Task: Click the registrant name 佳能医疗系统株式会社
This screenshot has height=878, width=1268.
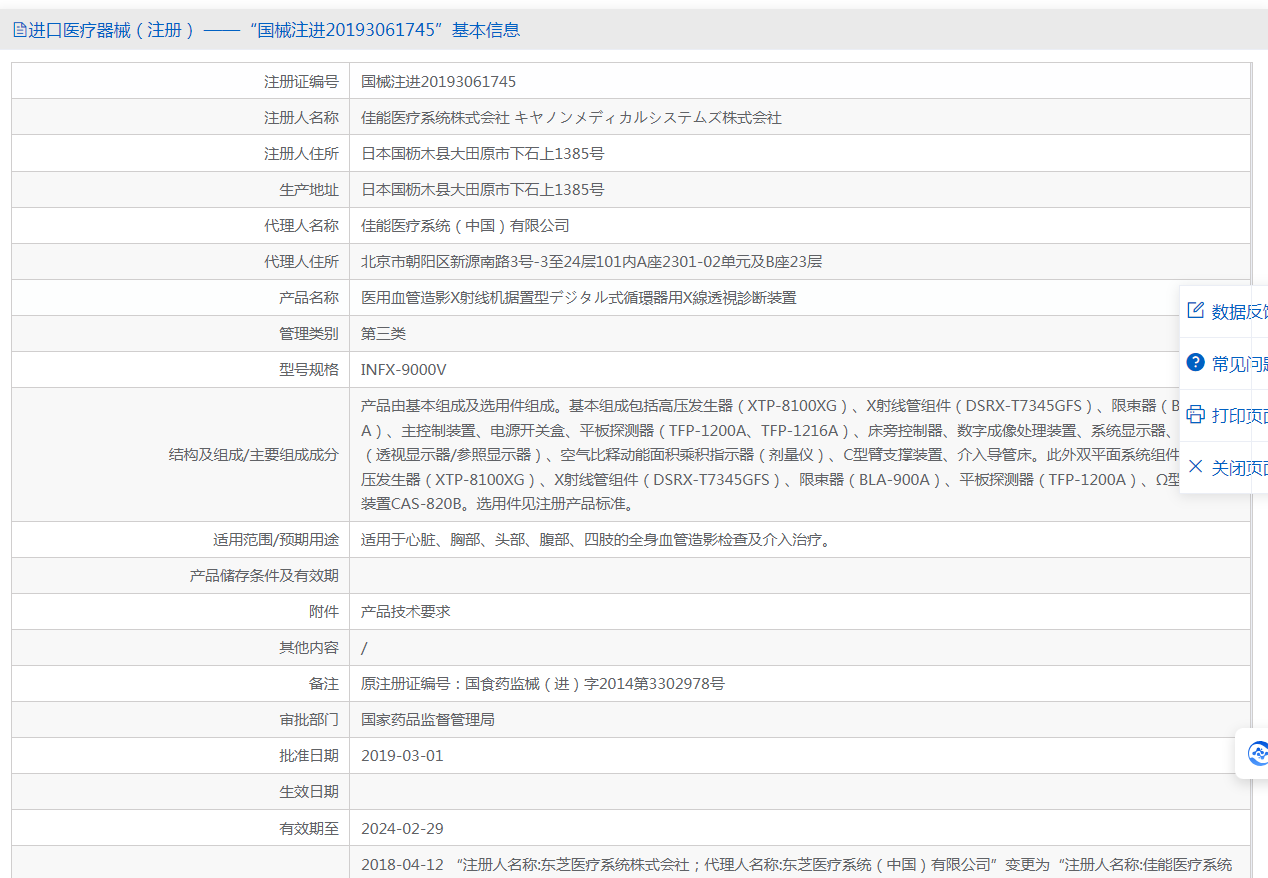Action: [x=435, y=117]
